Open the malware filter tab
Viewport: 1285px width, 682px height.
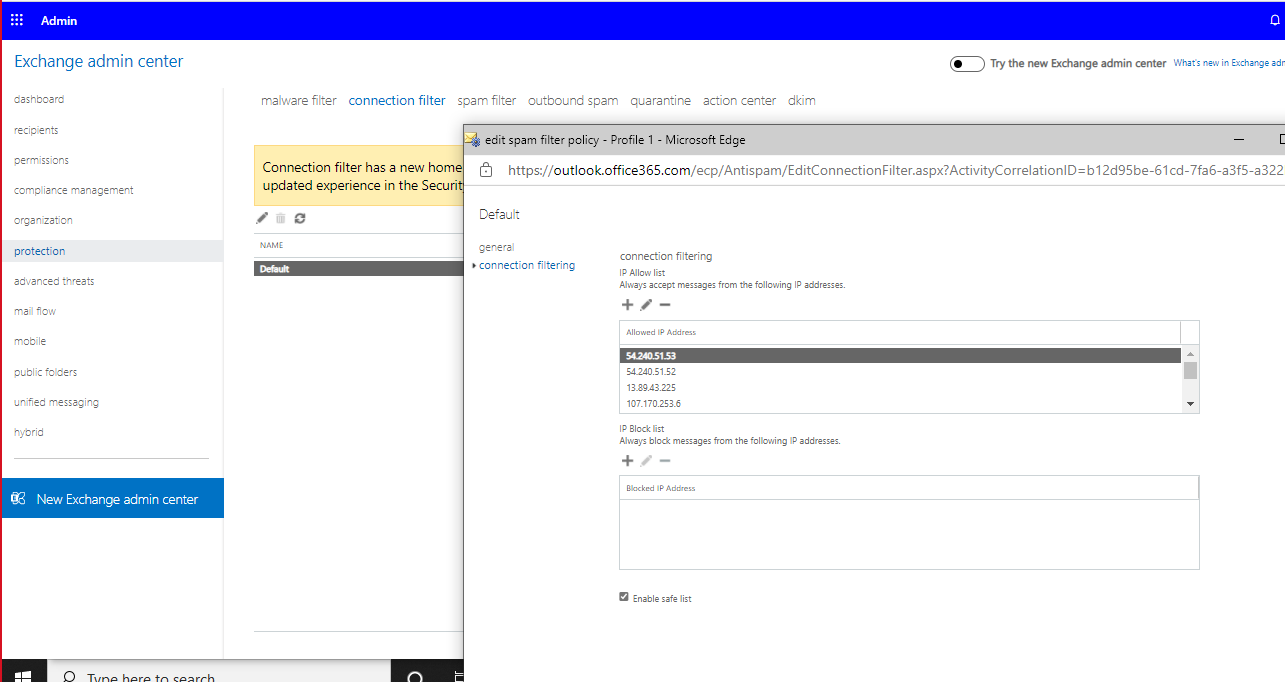click(299, 100)
